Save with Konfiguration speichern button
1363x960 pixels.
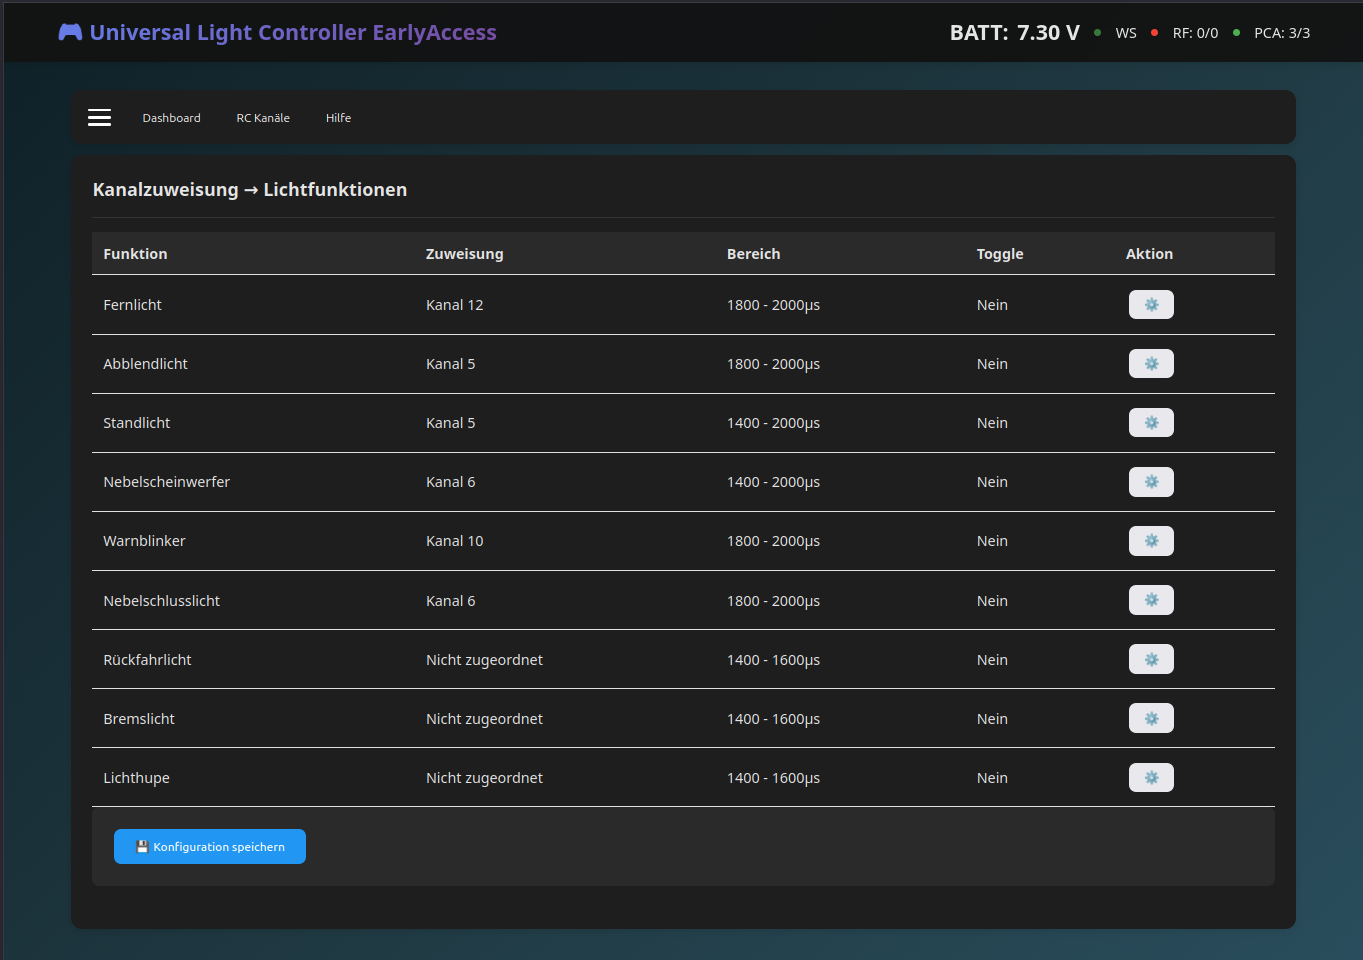pyautogui.click(x=210, y=847)
